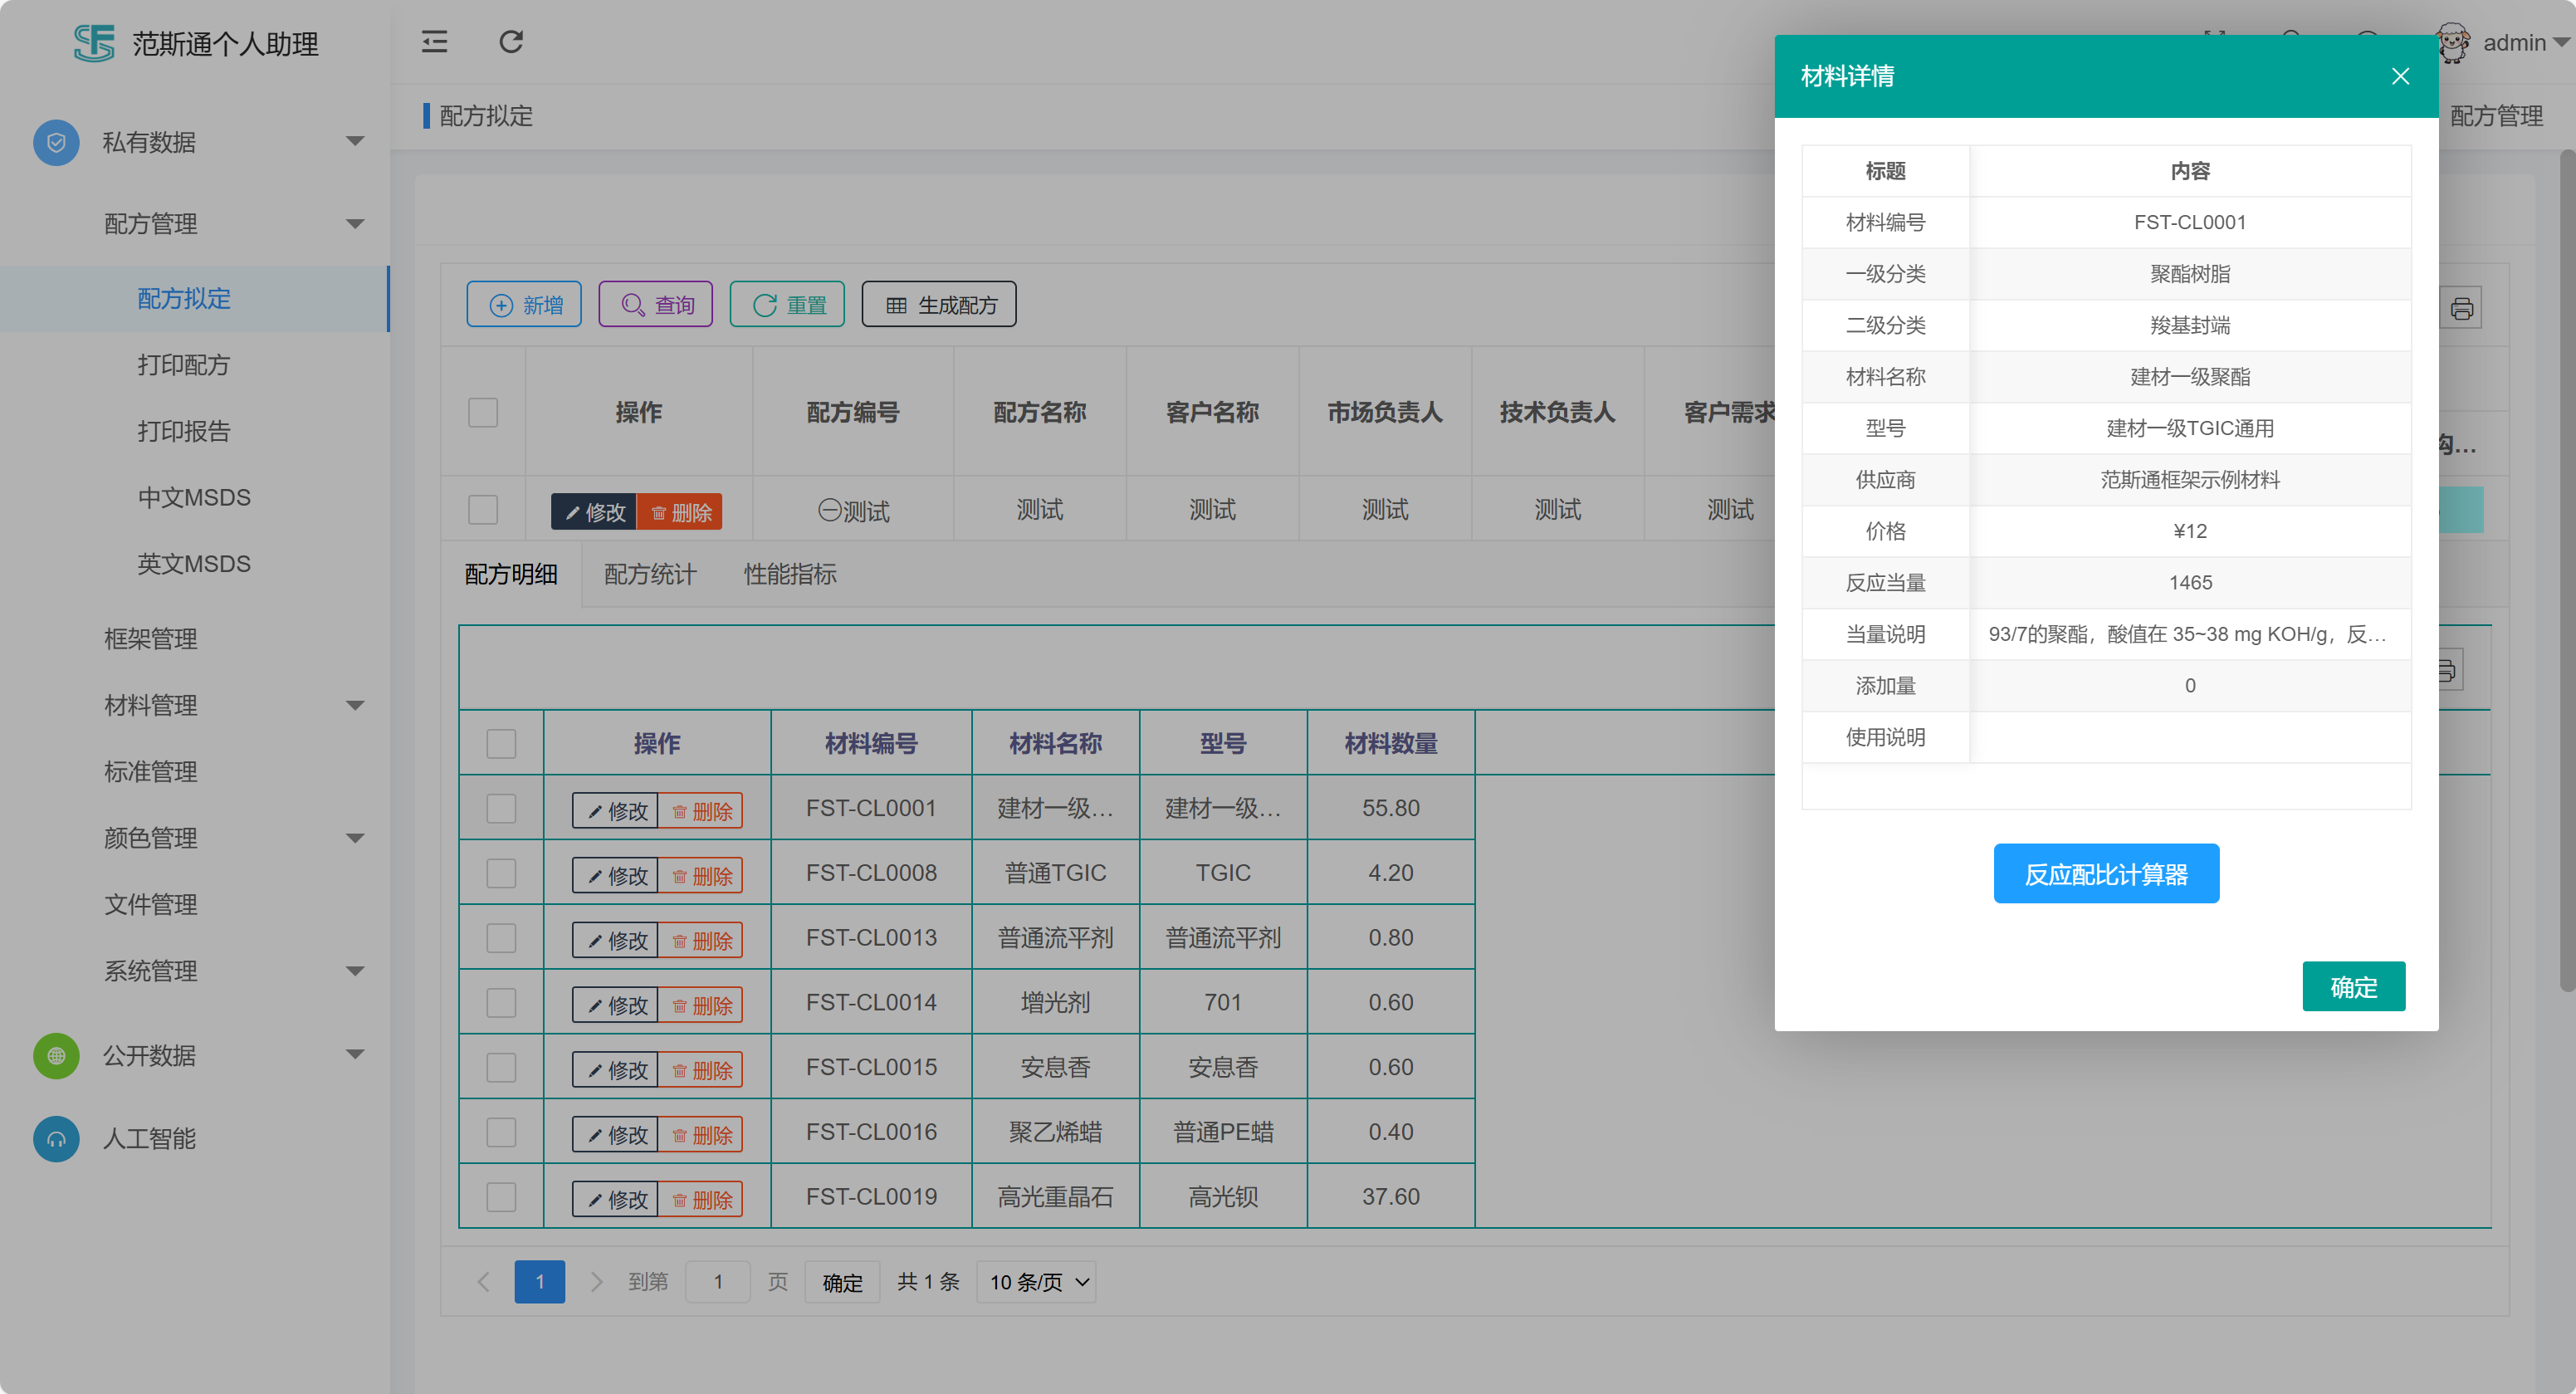The image size is (2576, 1394).
Task: Switch to the 性能指标 tab
Action: point(790,575)
